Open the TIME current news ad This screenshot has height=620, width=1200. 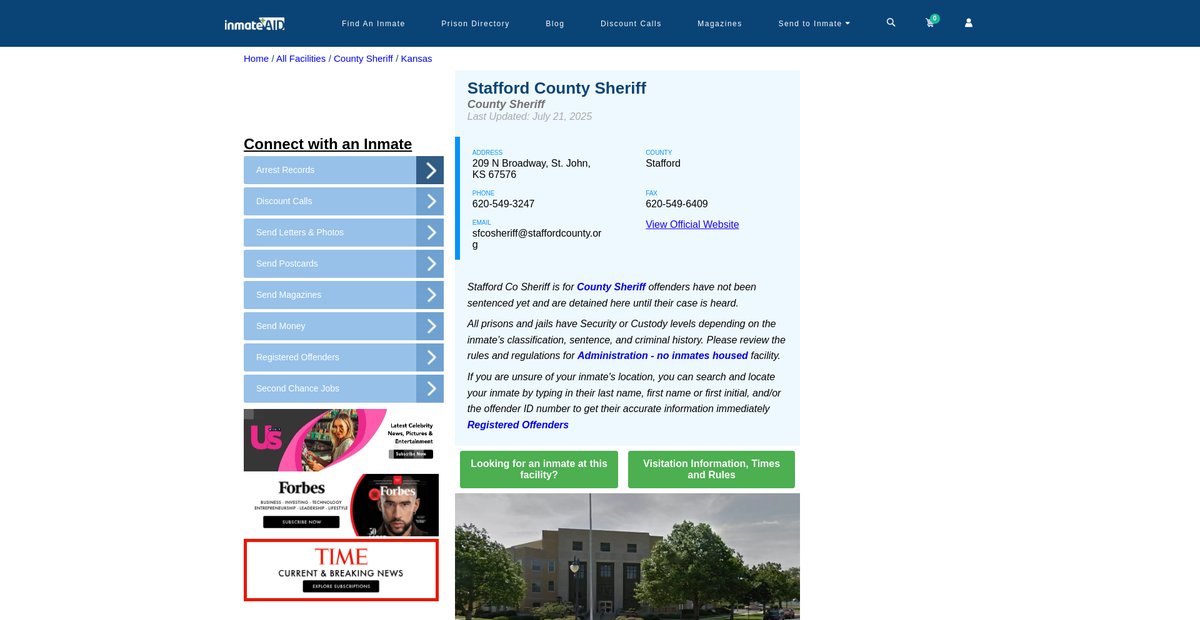341,570
